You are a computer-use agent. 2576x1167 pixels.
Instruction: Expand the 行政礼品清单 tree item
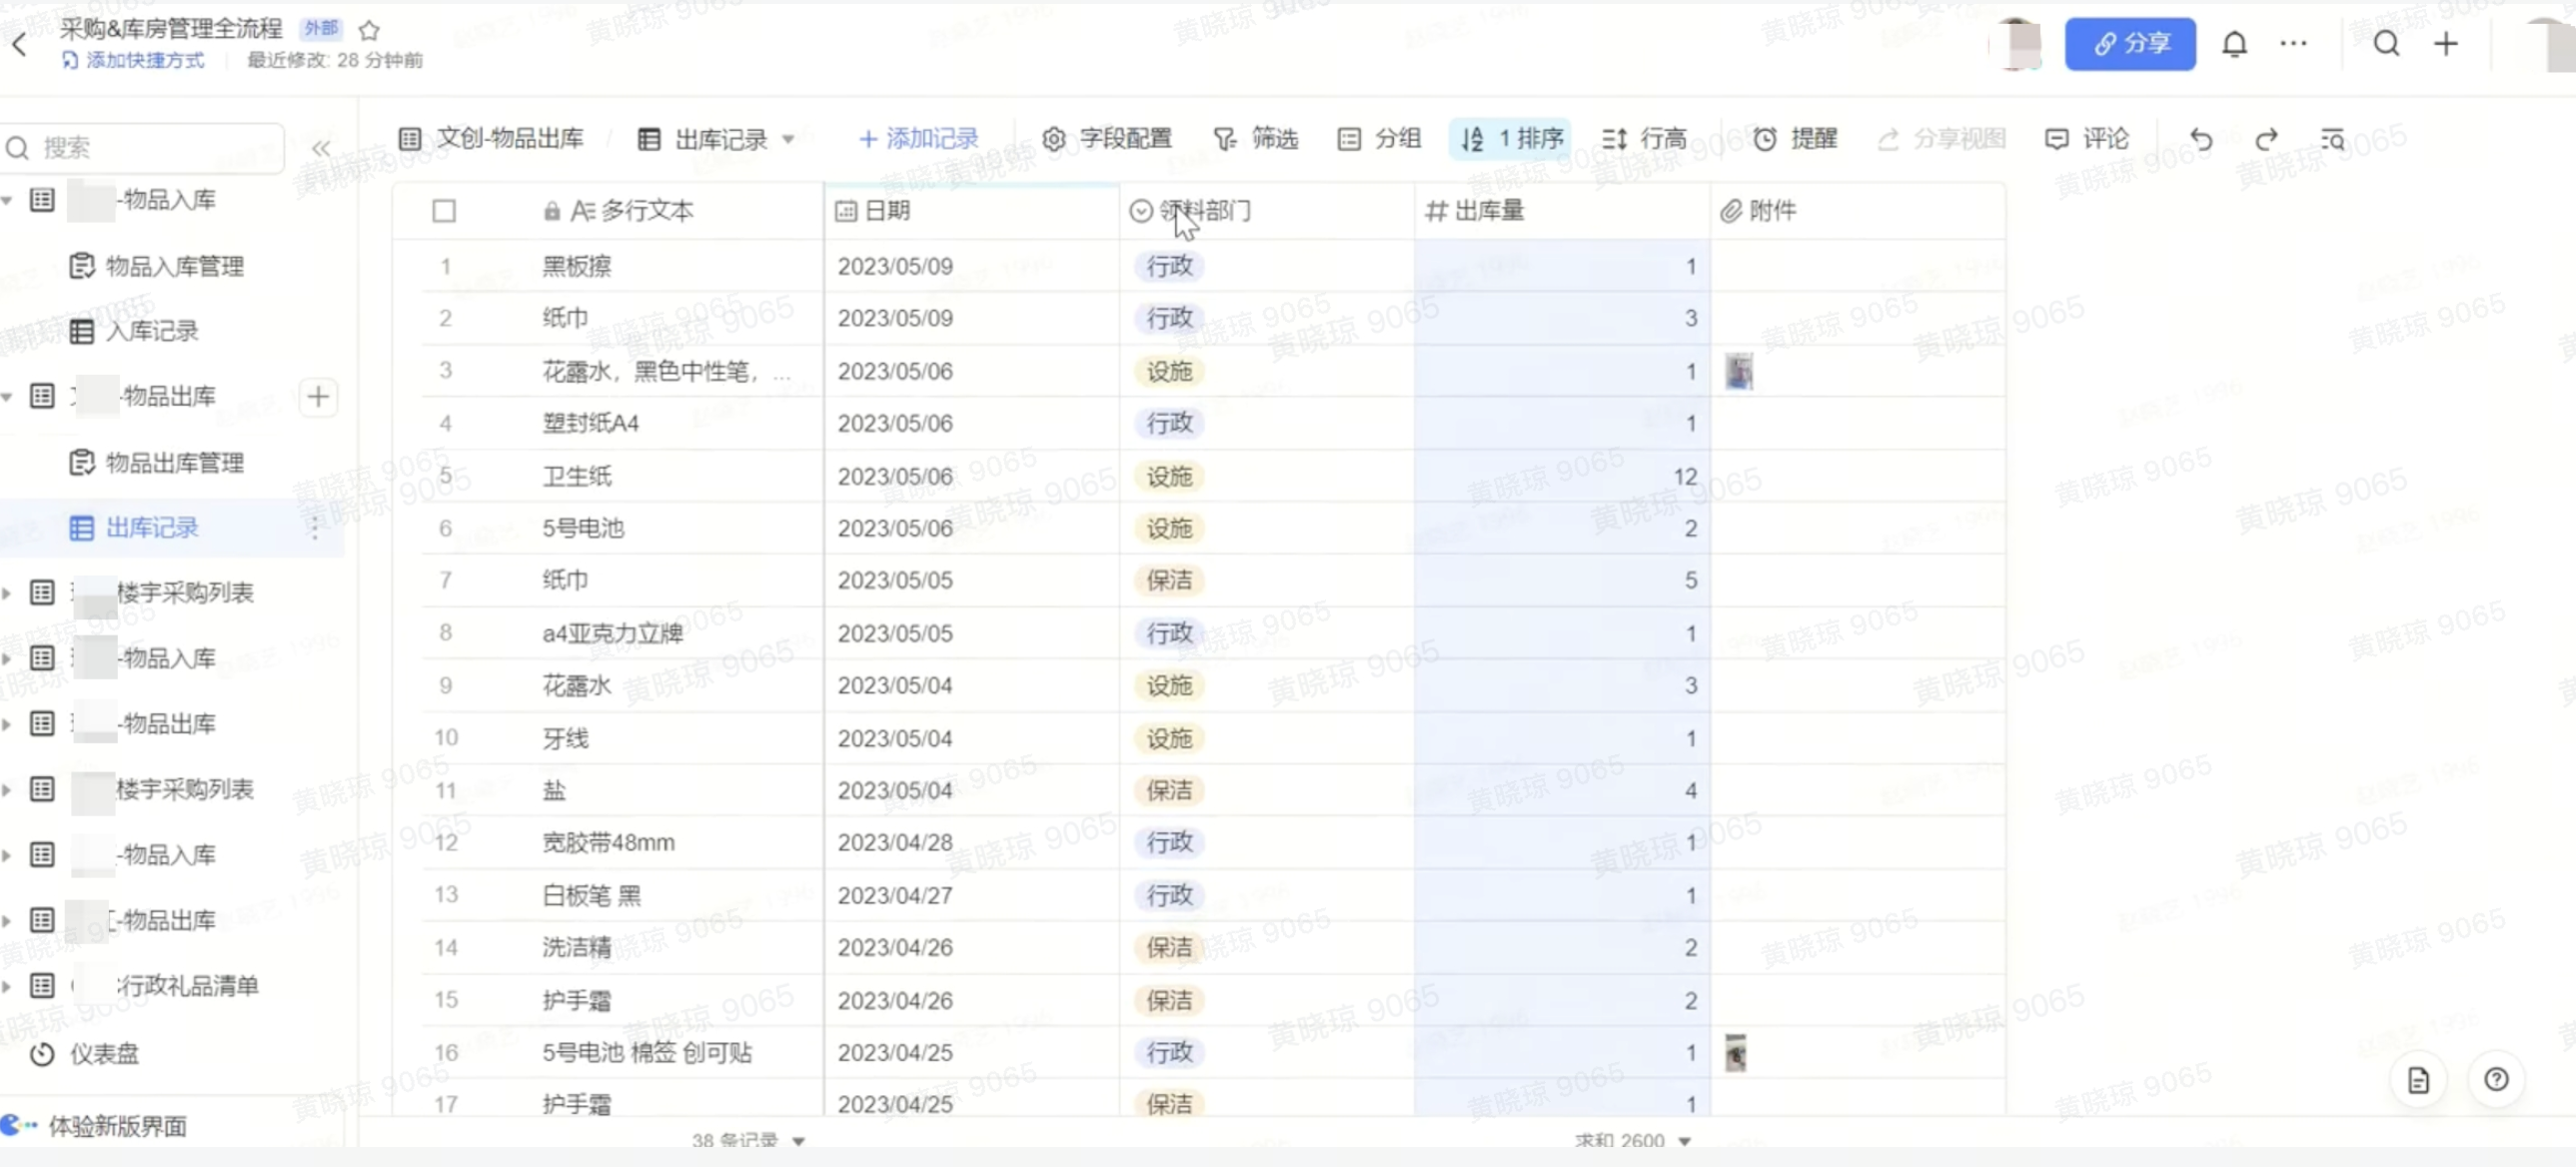(8, 986)
